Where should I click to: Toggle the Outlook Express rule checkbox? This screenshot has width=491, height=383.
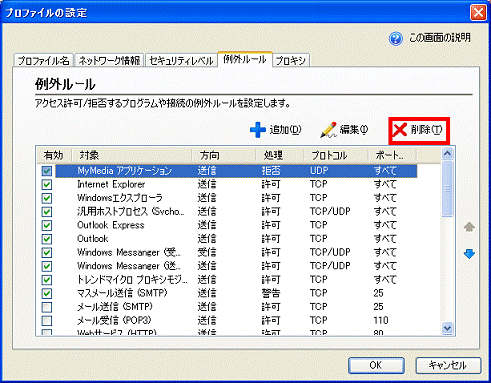pos(47,225)
